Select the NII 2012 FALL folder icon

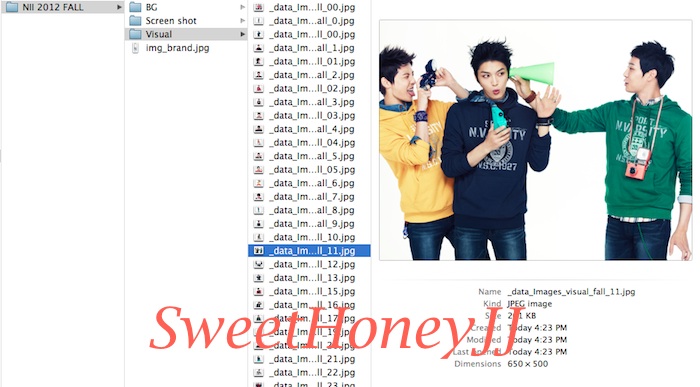[x=12, y=7]
